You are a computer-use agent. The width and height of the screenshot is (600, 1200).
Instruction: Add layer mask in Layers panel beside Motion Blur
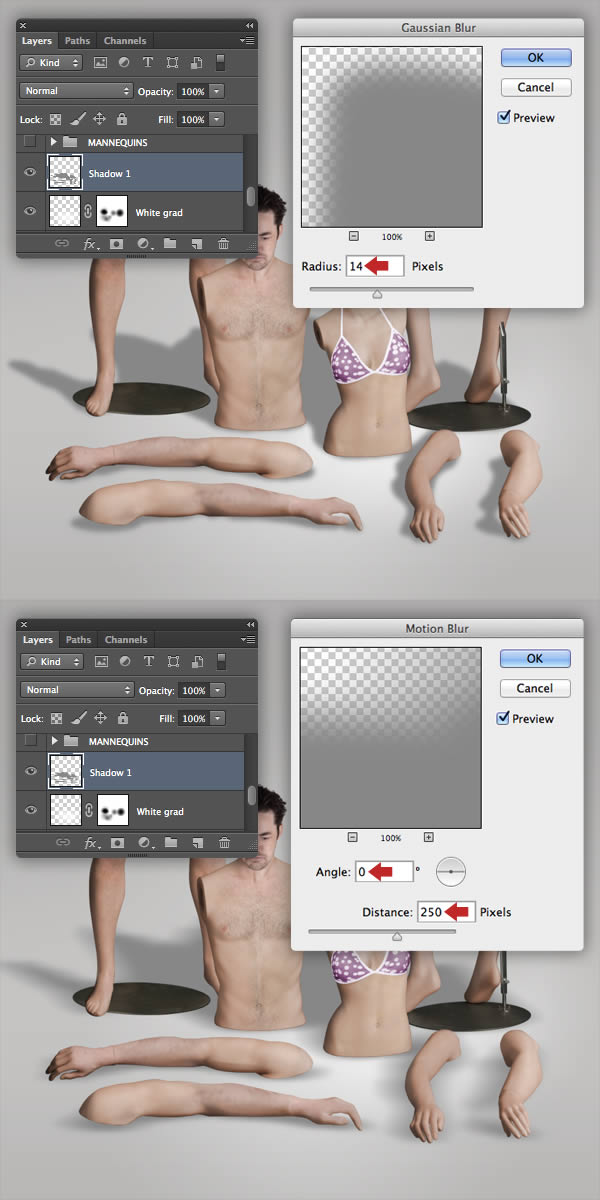[x=117, y=843]
